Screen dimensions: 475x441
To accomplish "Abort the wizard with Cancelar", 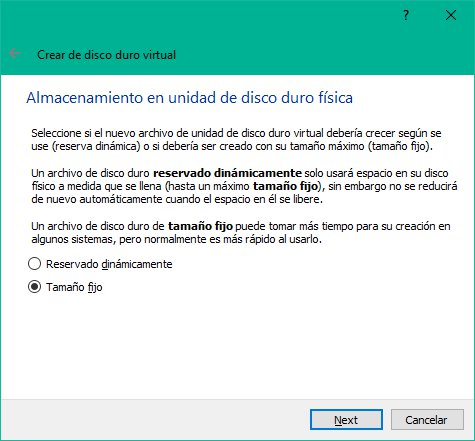I will click(x=427, y=420).
